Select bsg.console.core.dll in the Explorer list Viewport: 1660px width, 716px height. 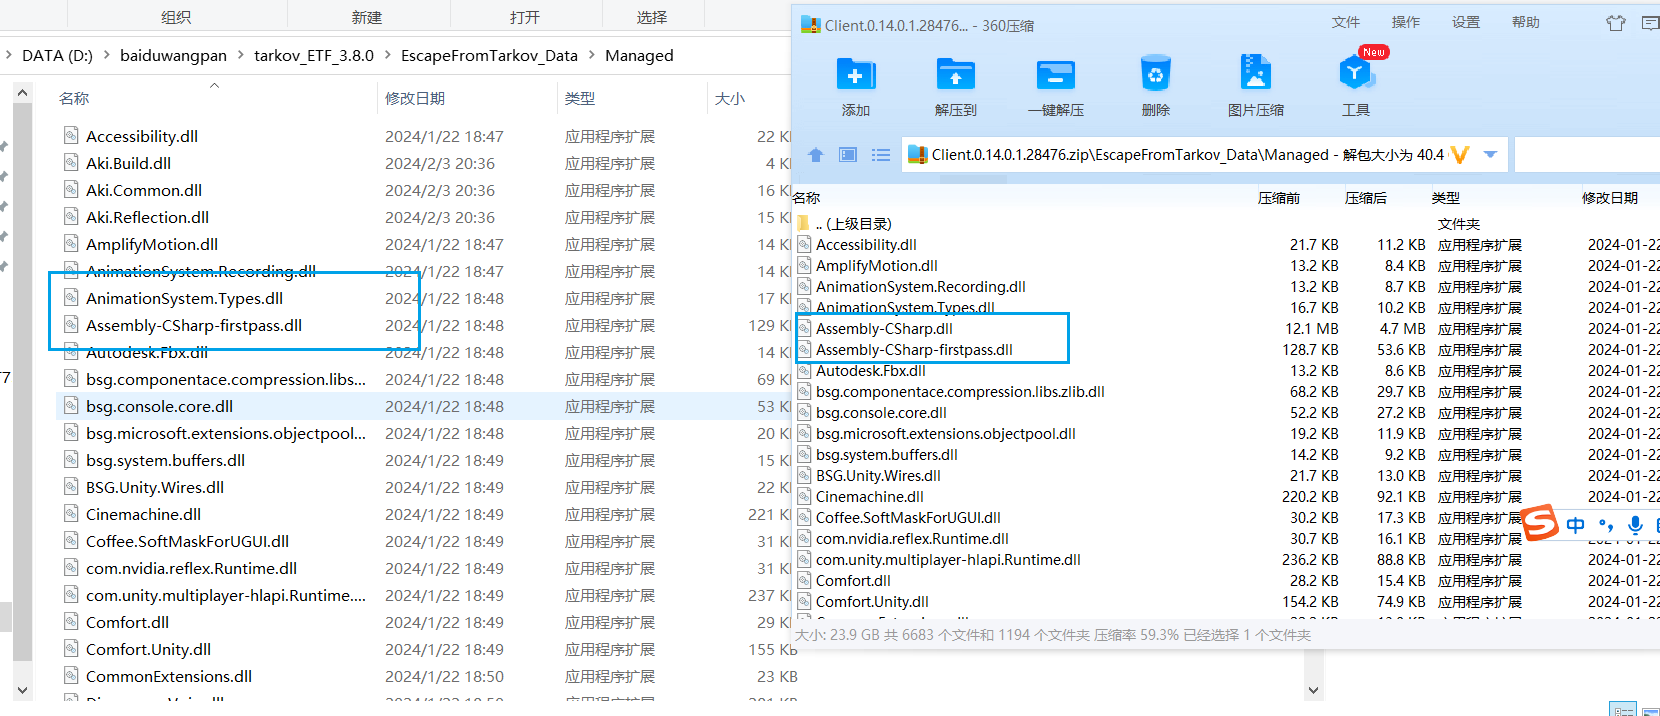pyautogui.click(x=159, y=407)
